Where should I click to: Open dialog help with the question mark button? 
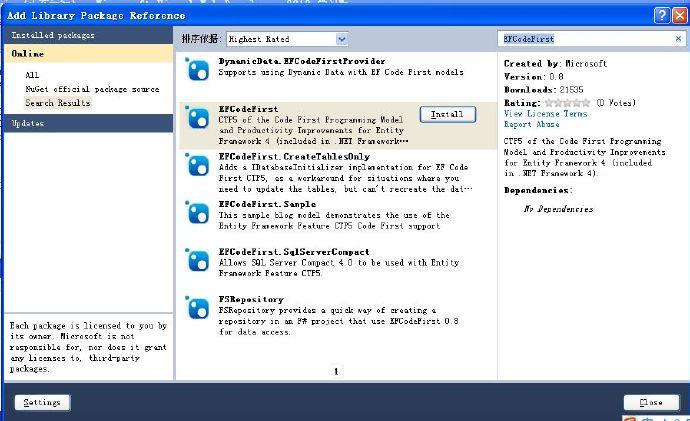tap(662, 15)
